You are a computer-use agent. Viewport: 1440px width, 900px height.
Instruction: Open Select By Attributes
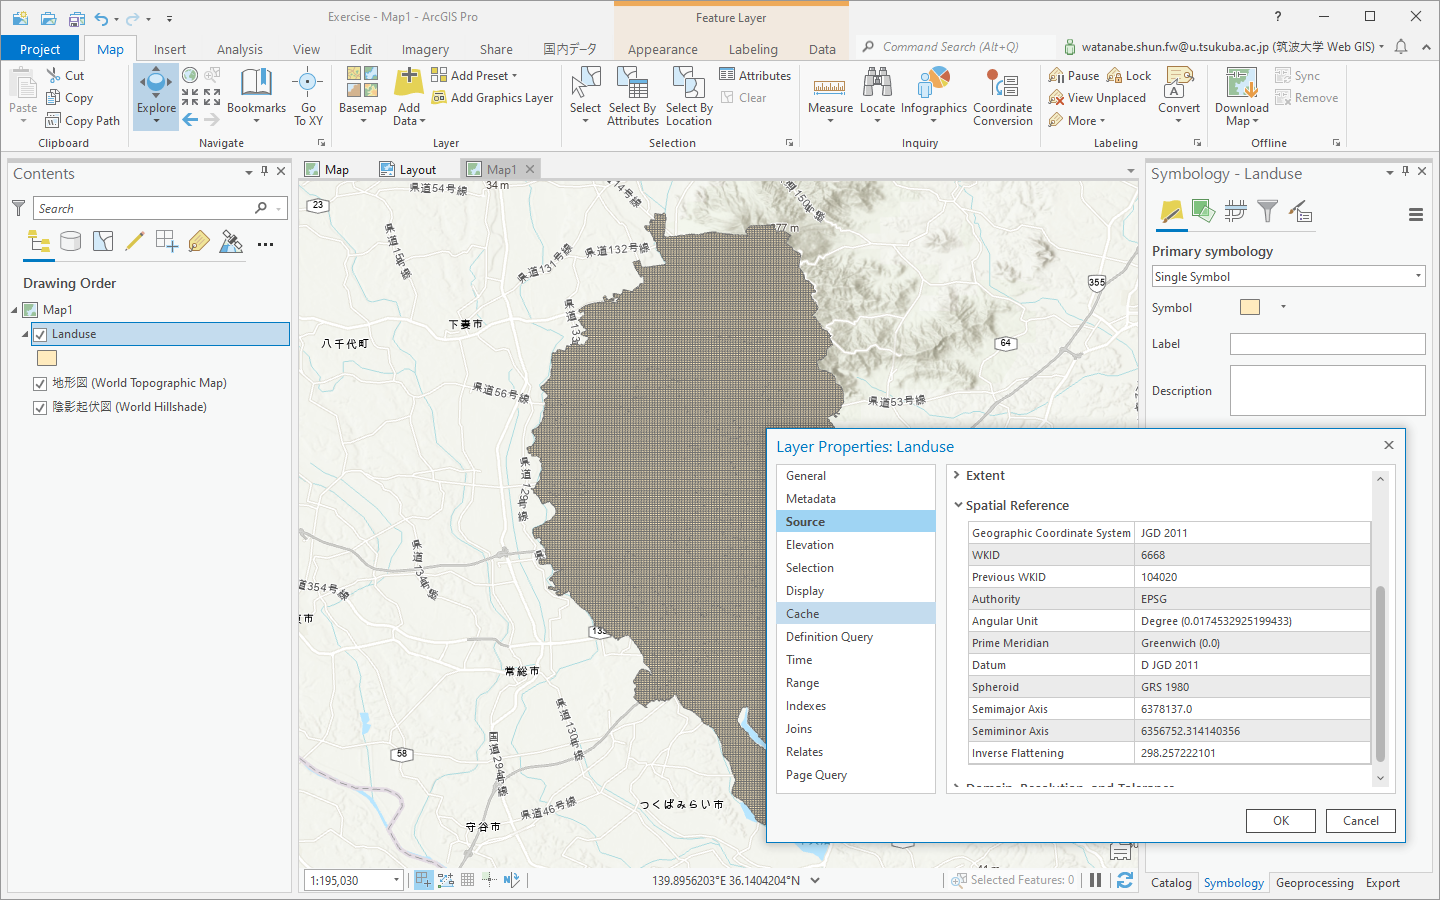tap(633, 96)
